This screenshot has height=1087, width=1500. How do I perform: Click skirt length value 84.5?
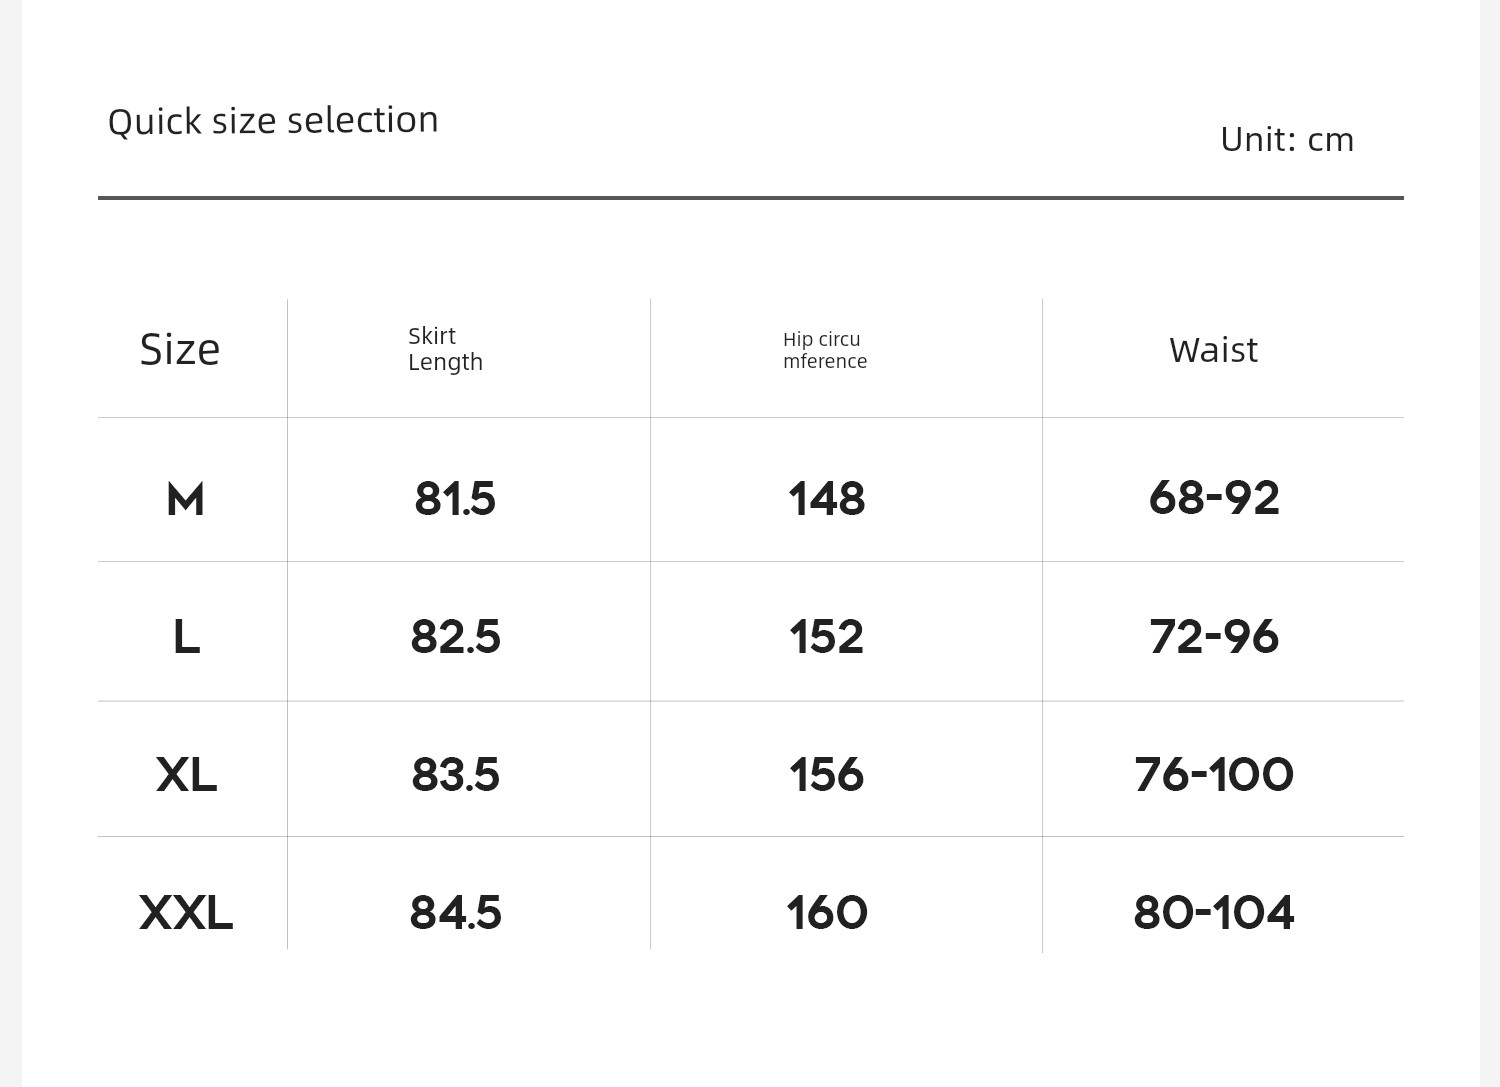(x=455, y=912)
